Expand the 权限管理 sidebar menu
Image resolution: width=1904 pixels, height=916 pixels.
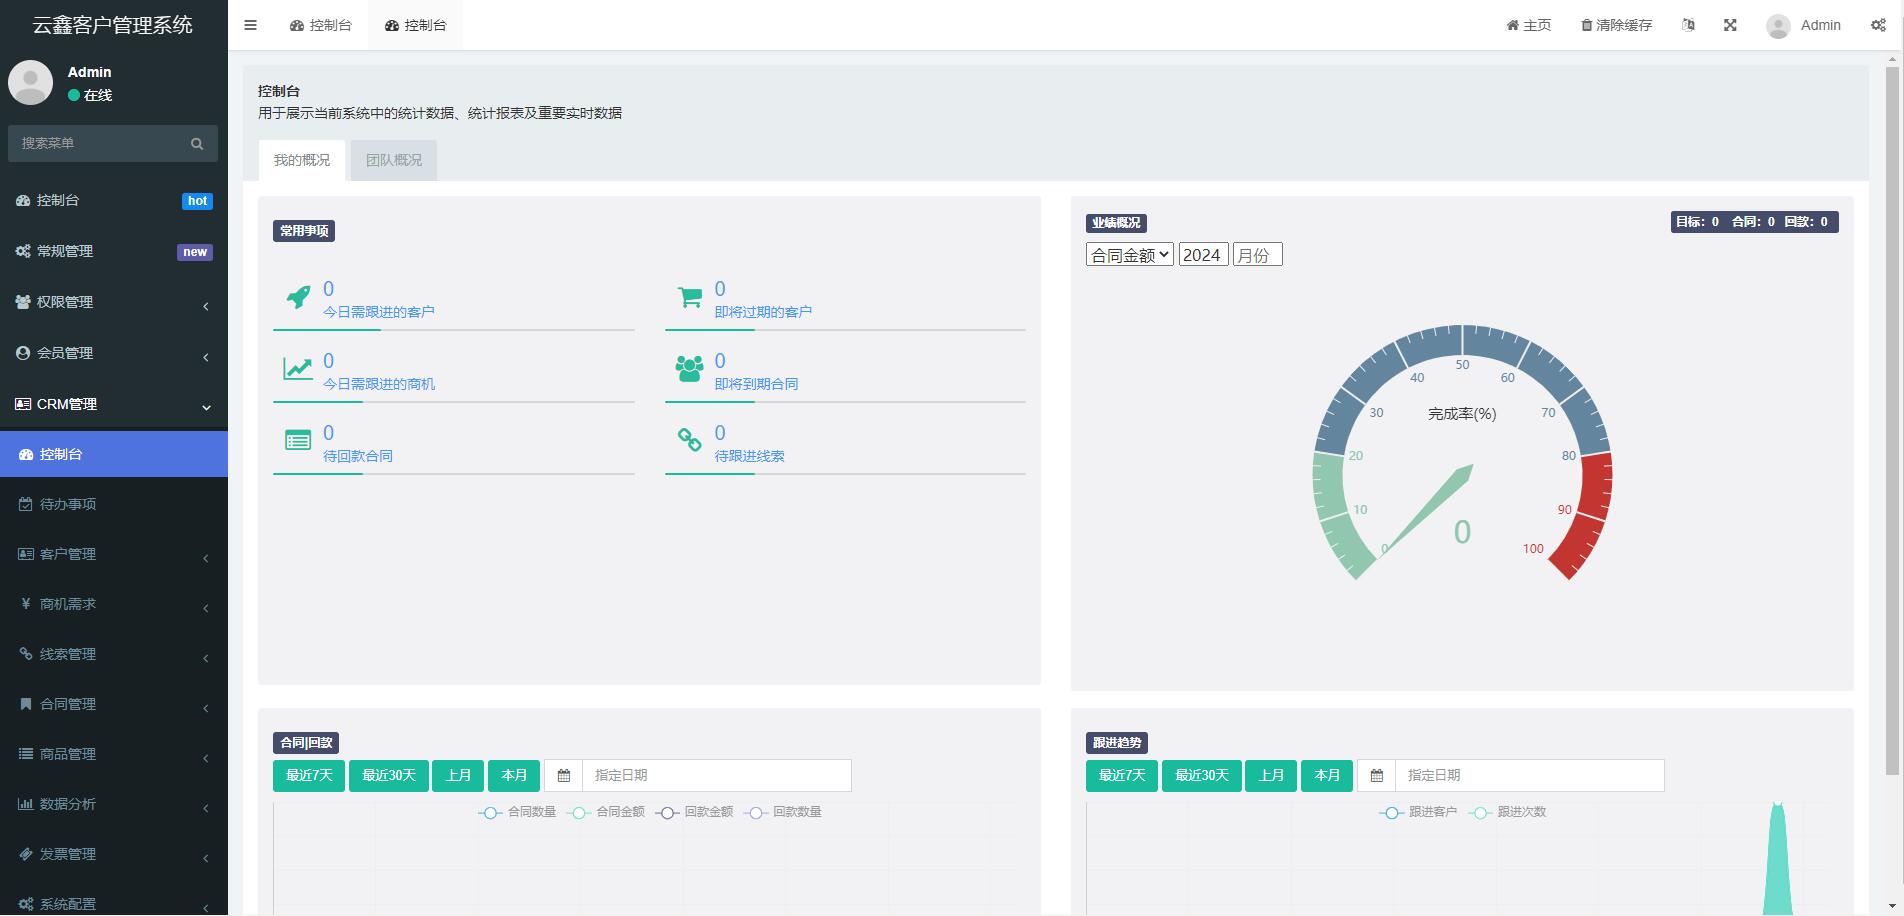tap(113, 302)
